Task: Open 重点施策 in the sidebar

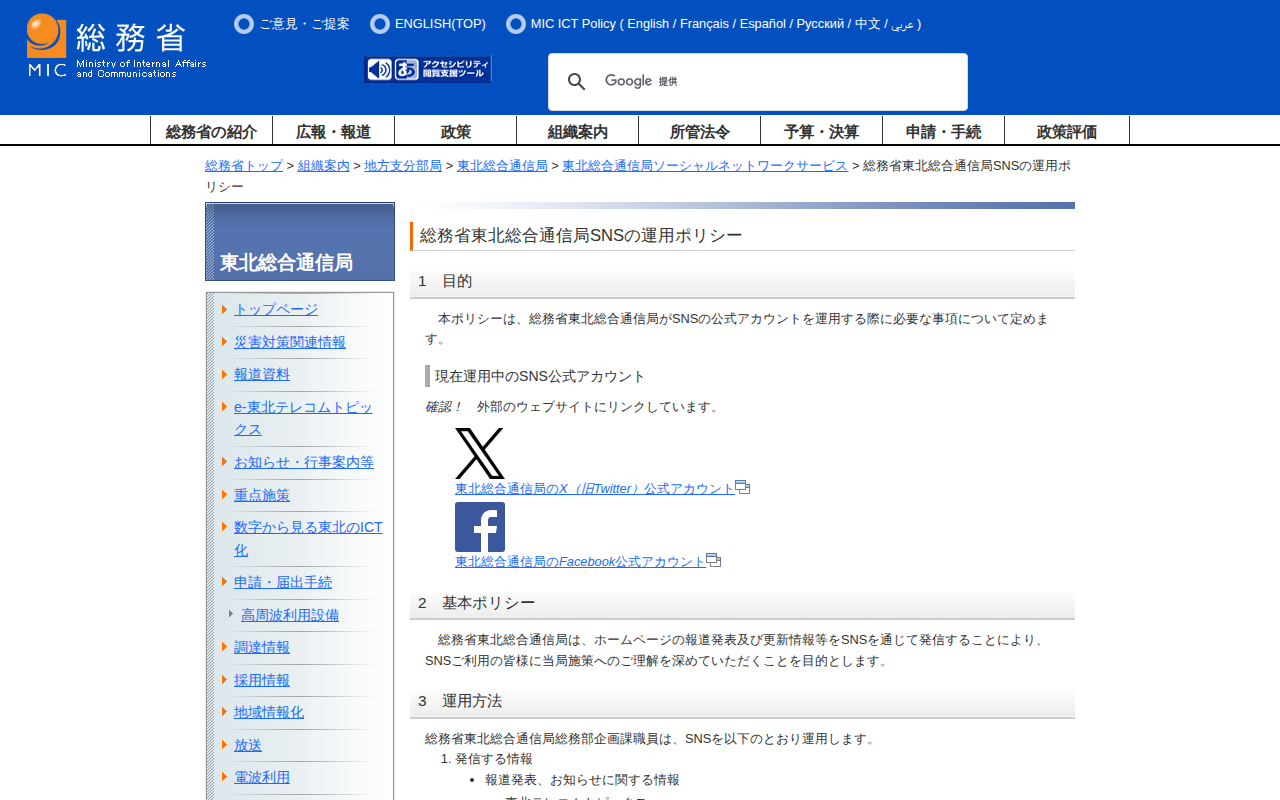Action: [x=262, y=495]
